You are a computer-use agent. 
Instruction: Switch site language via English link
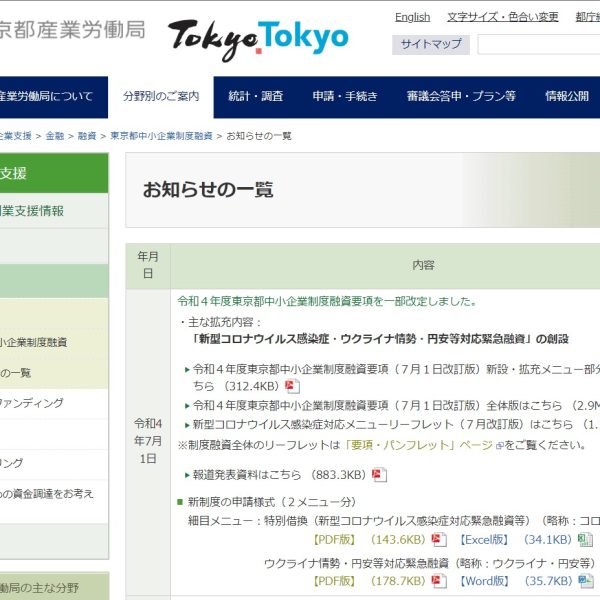[x=412, y=17]
